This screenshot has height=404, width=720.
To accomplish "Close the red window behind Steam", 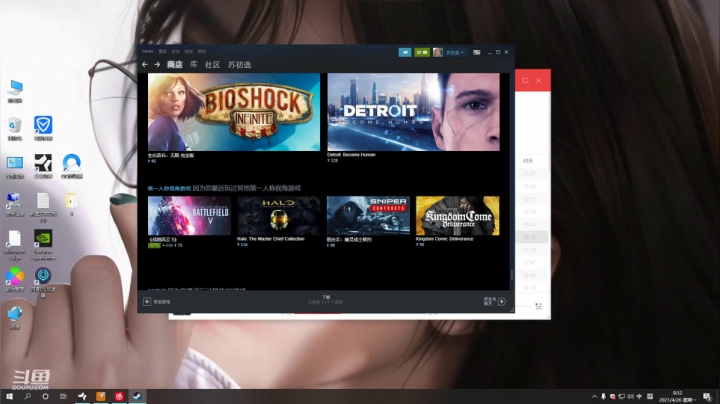I will click(539, 80).
